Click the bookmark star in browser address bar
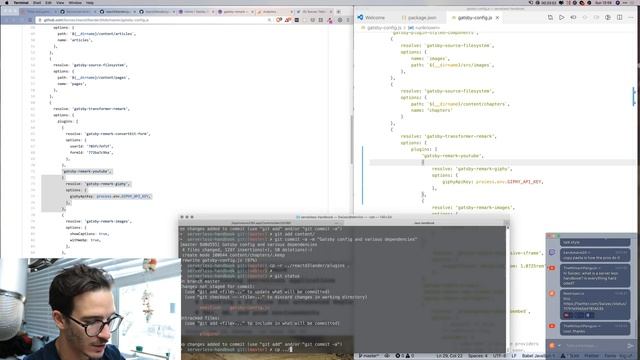The image size is (640, 360). coord(269,20)
